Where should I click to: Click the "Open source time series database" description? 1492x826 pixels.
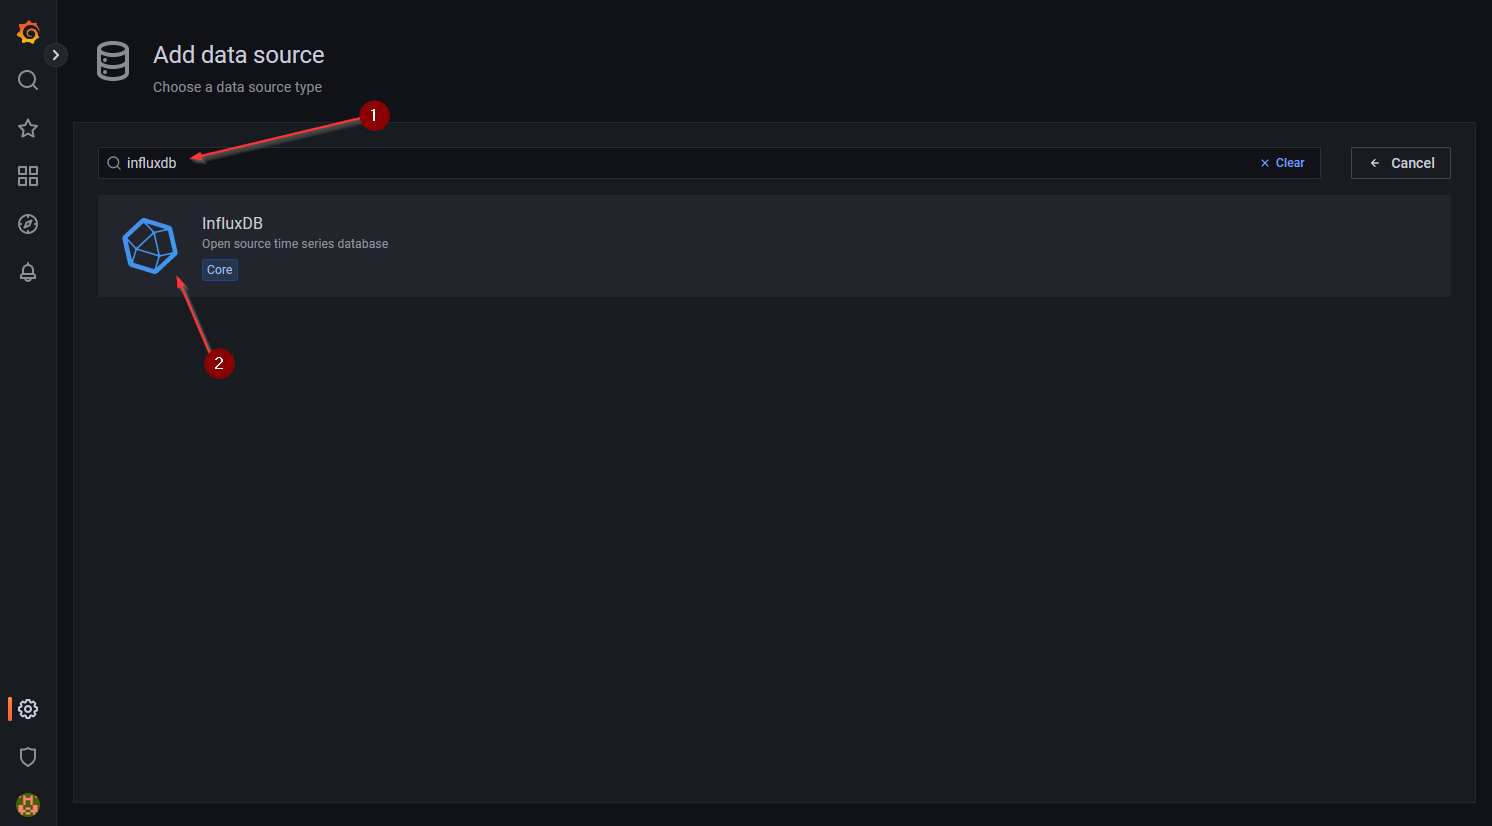coord(295,244)
